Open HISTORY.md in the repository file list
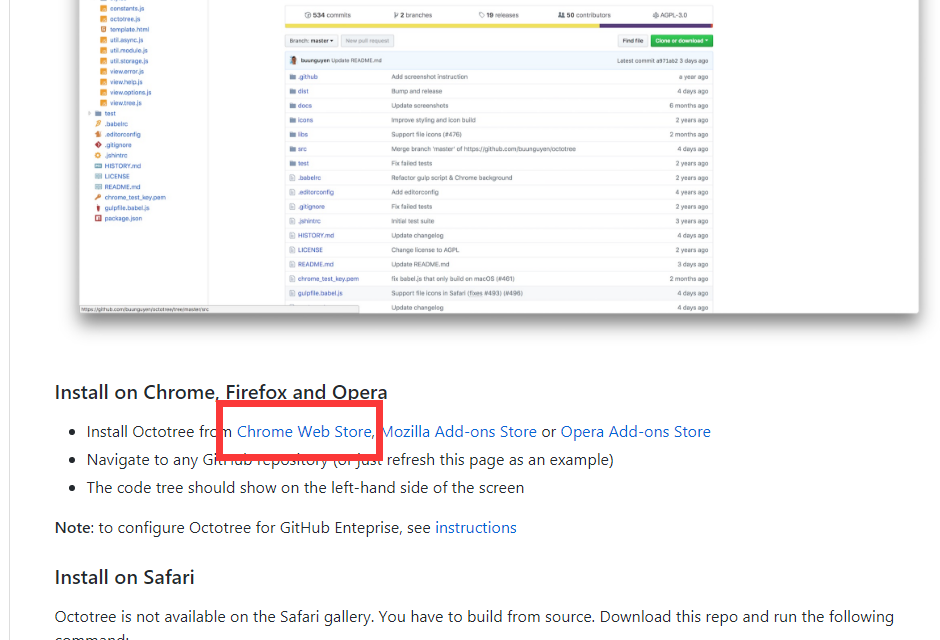Screen dimensions: 940x640 tap(316, 236)
